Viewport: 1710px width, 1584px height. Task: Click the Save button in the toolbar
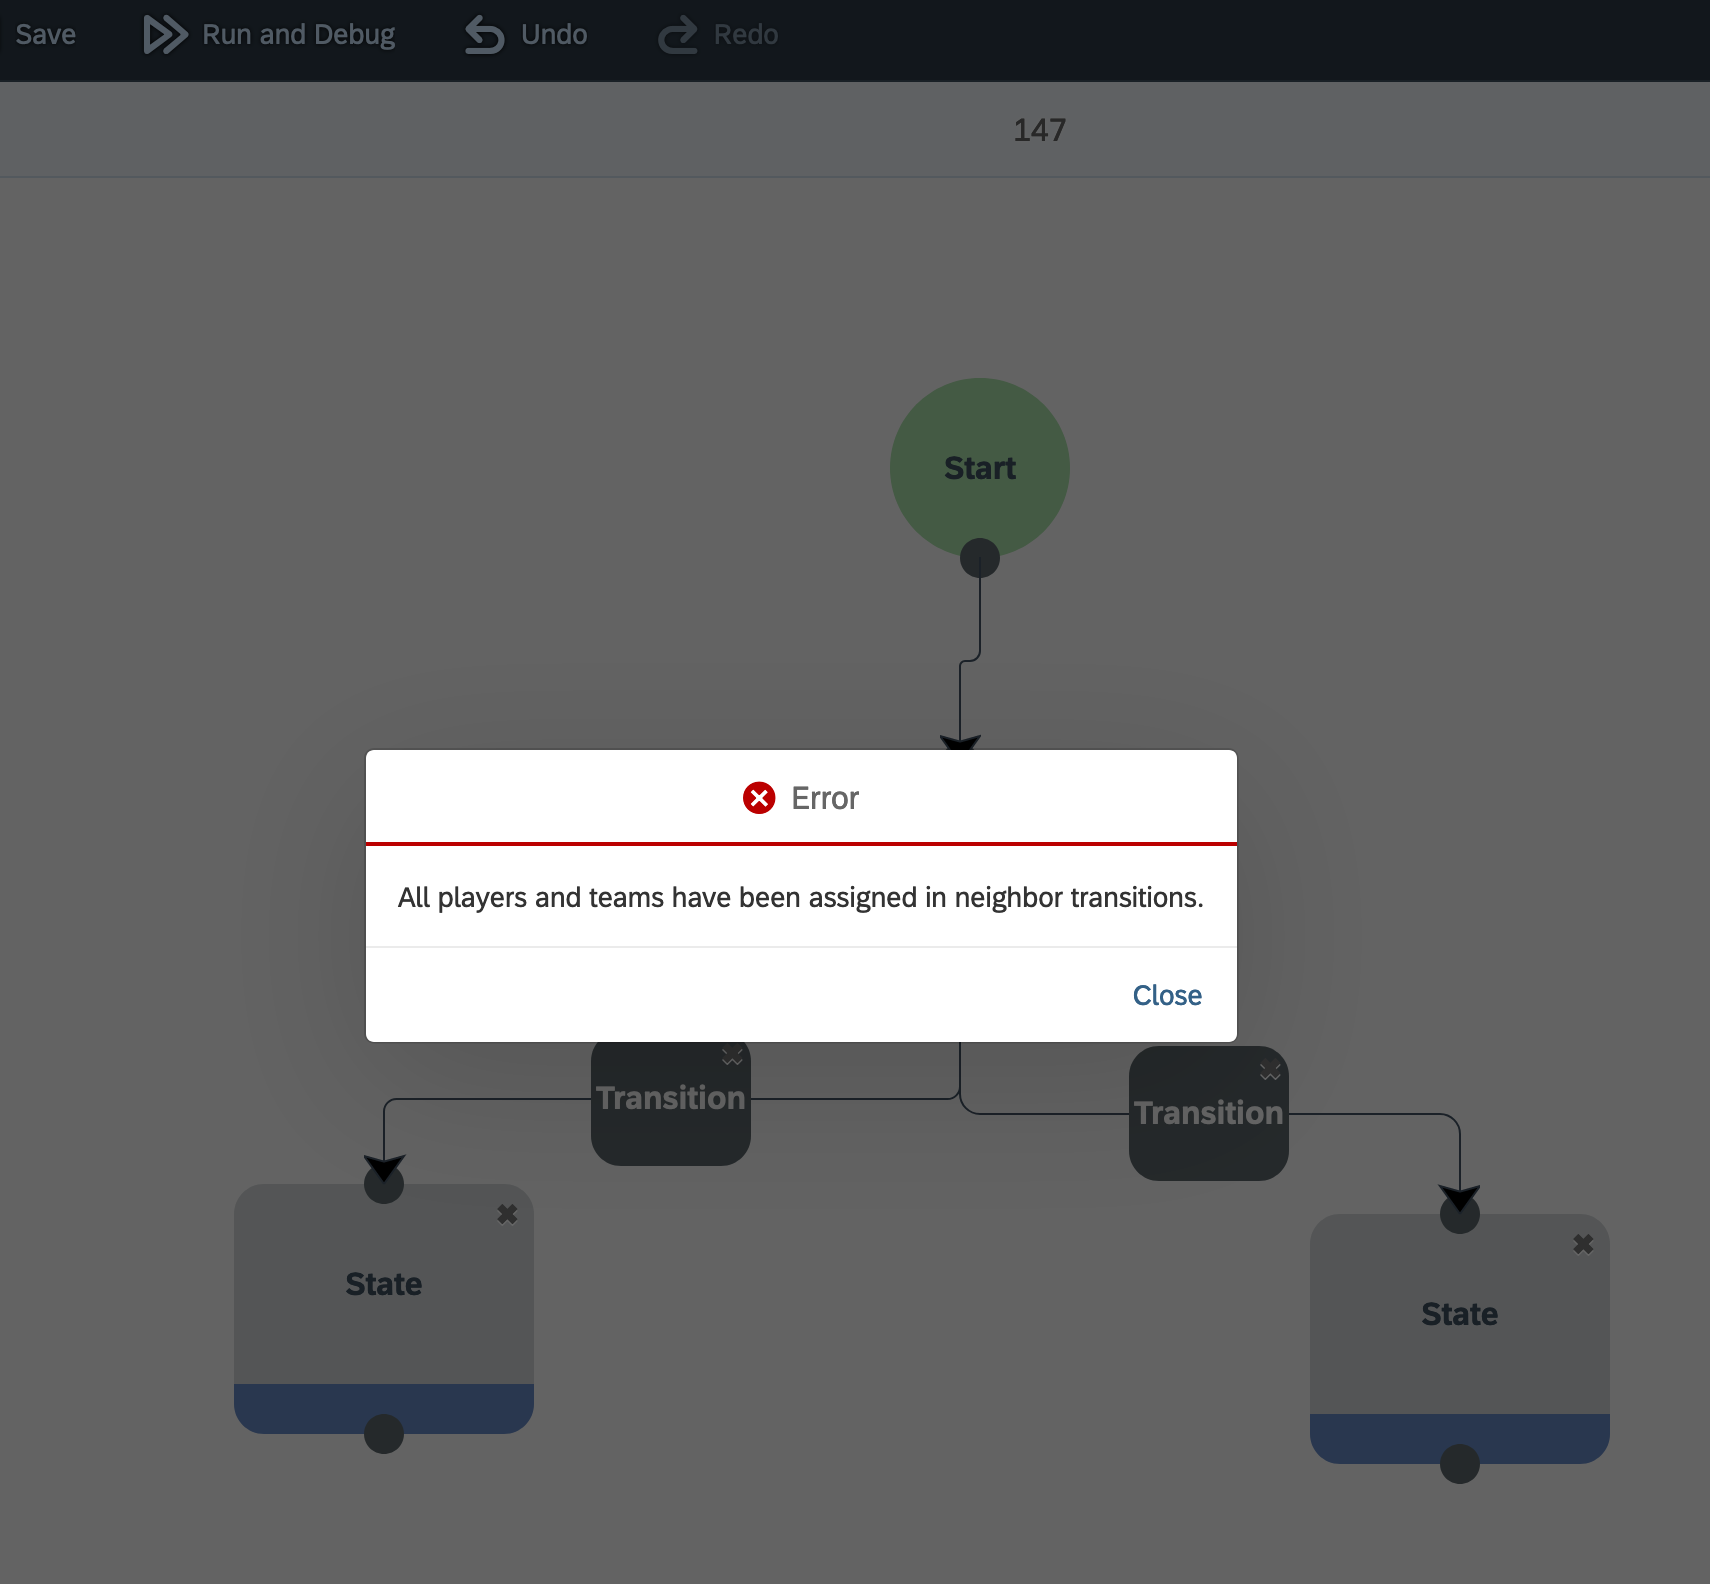point(44,33)
